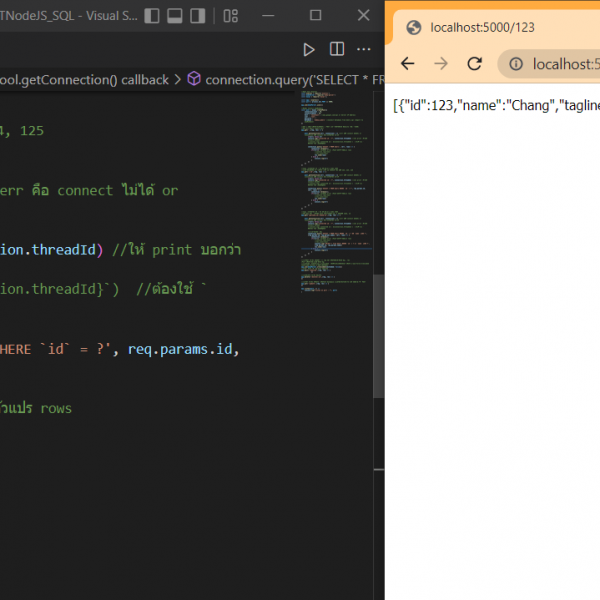Run the code with the play button
Image resolution: width=600 pixels, height=600 pixels.
(309, 49)
